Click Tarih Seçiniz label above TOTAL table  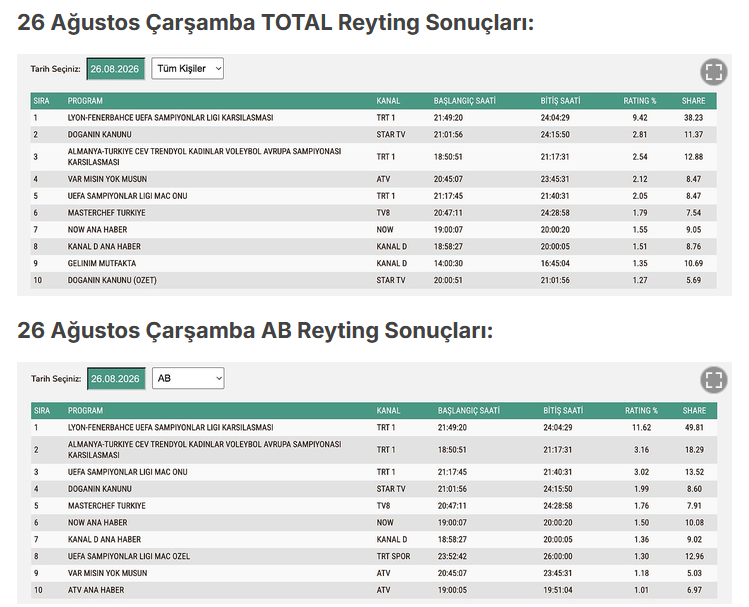click(x=55, y=69)
